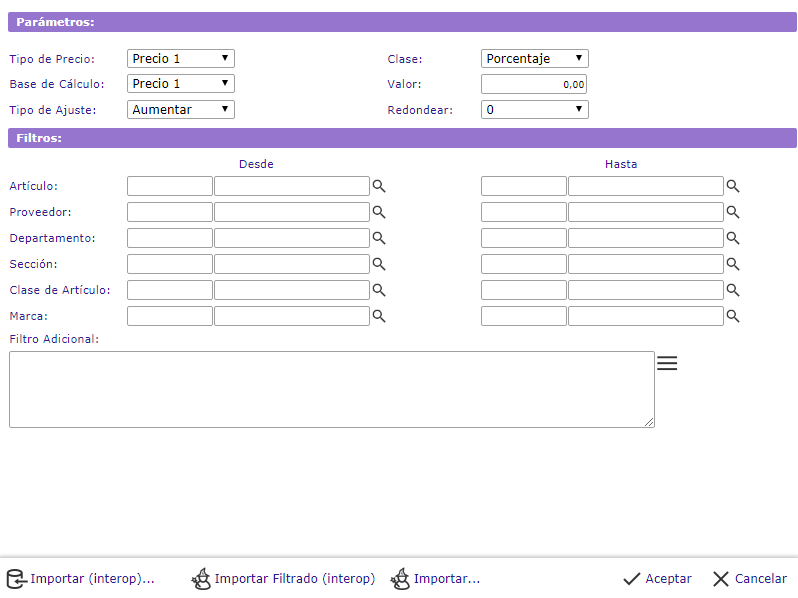This screenshot has height=598, width=798.
Task: Search Clase de Artículo Desde magnifier
Action: click(x=379, y=290)
